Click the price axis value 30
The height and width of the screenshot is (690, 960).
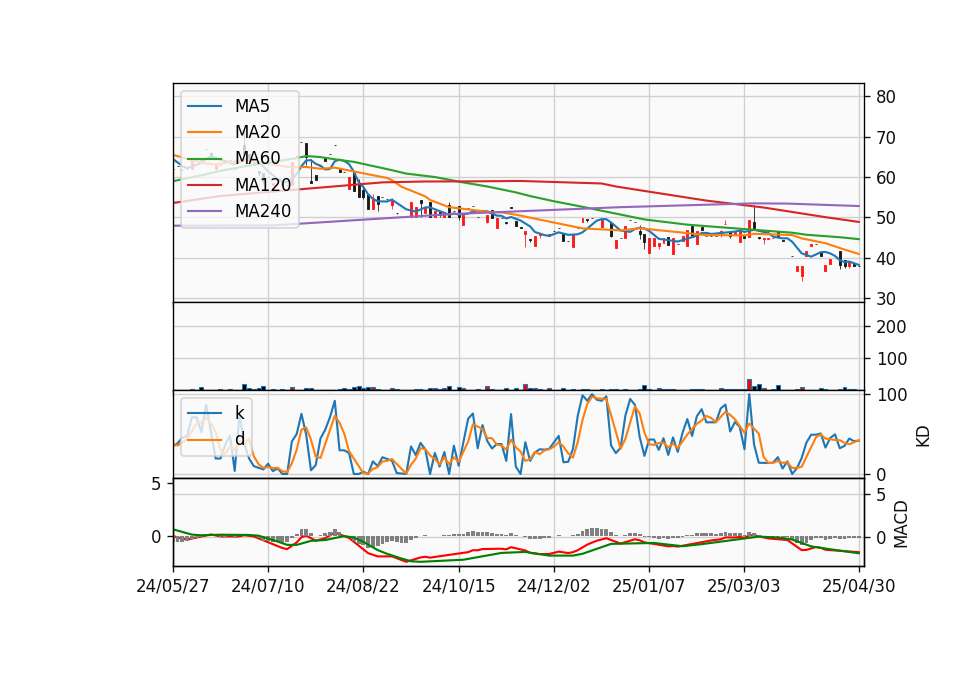pyautogui.click(x=885, y=299)
